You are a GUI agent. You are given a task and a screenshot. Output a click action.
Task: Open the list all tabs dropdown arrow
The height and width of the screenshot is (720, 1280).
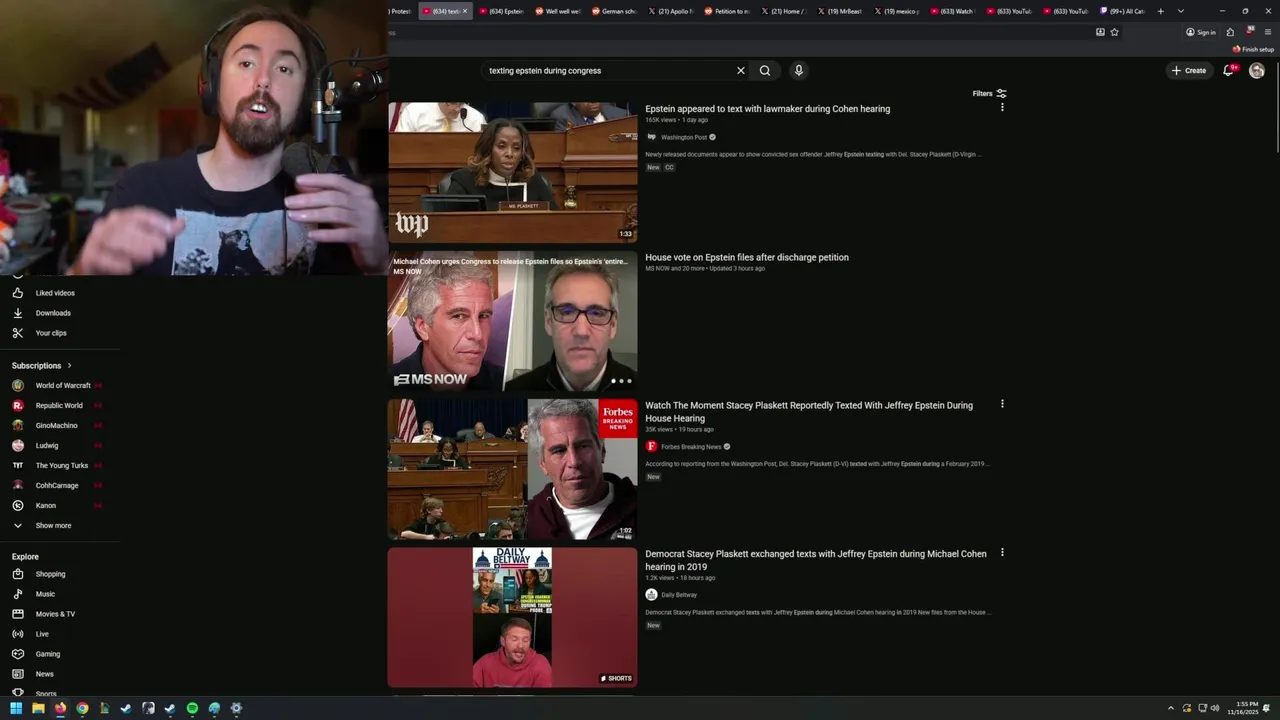1181,11
